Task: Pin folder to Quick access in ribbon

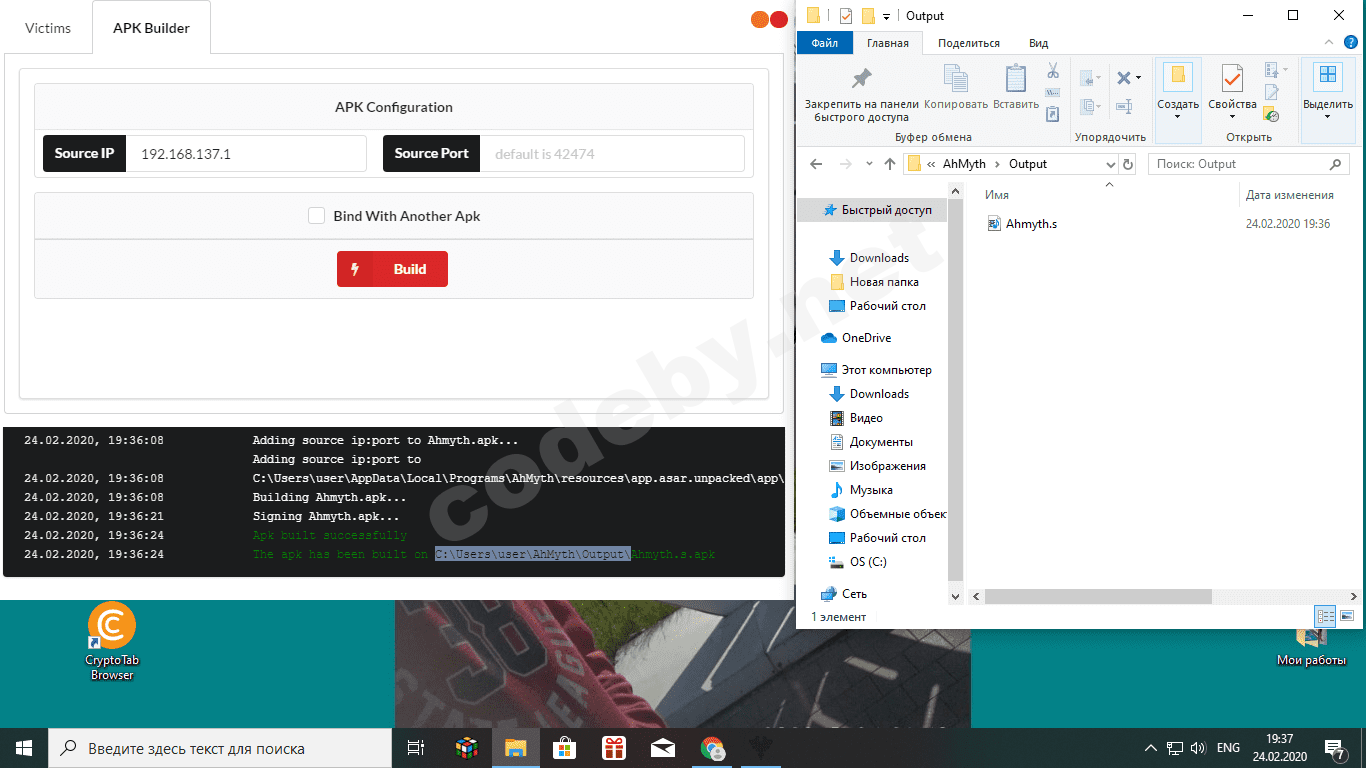Action: (861, 95)
